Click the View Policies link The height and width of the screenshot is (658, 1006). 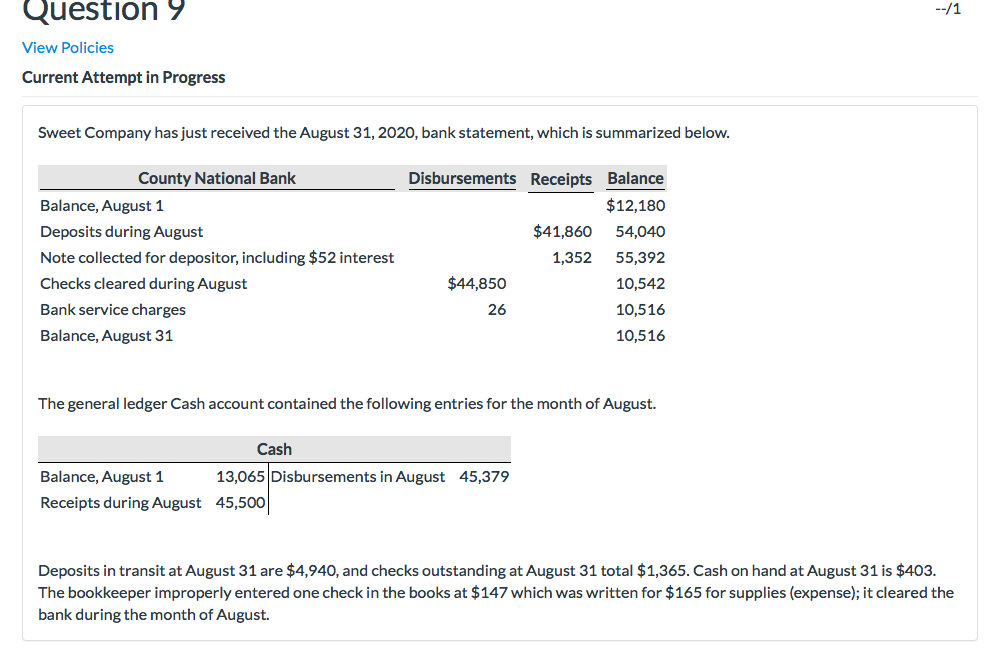point(67,47)
